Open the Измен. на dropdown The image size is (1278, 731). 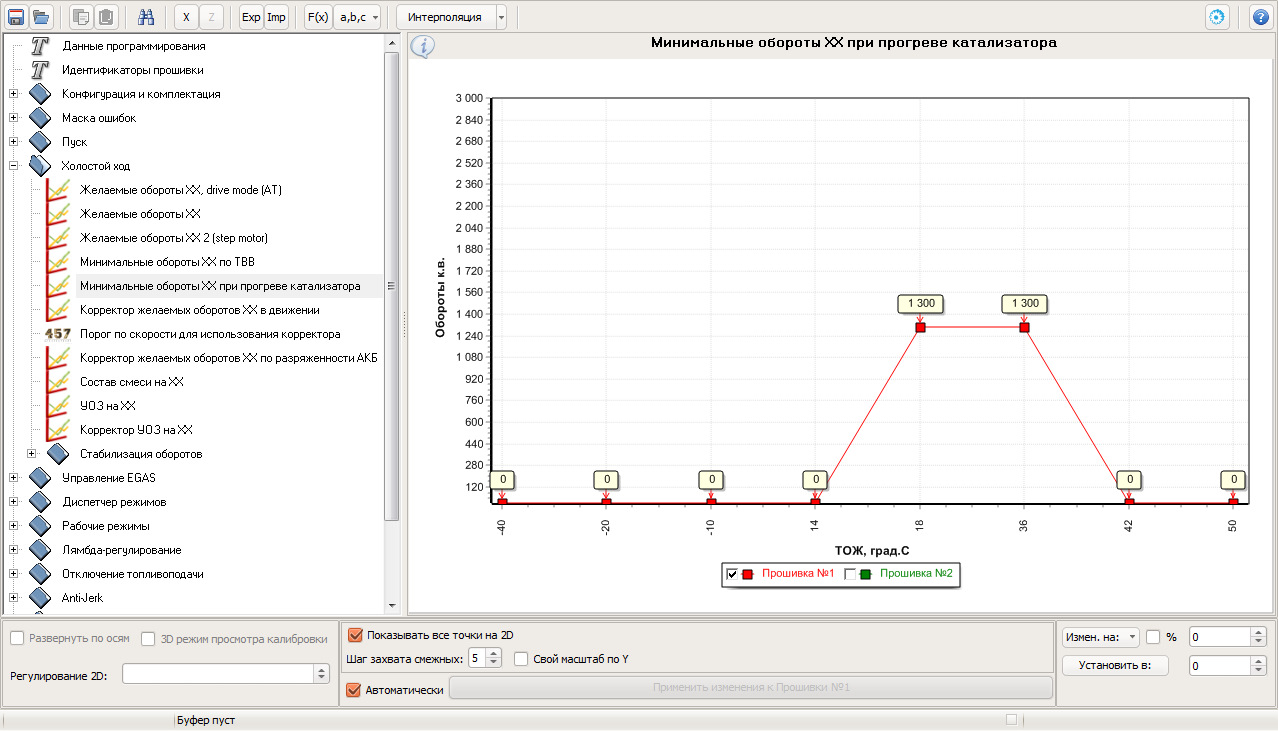[1100, 637]
